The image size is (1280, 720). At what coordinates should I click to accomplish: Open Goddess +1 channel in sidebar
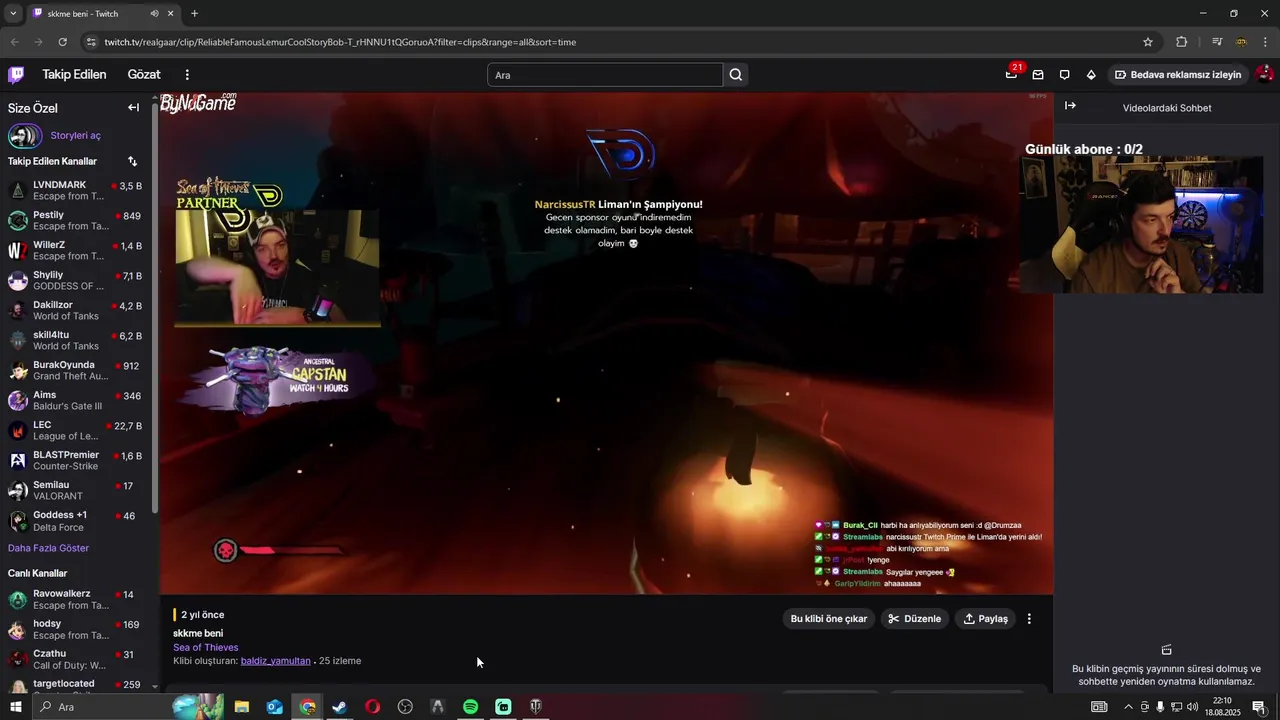pos(76,521)
